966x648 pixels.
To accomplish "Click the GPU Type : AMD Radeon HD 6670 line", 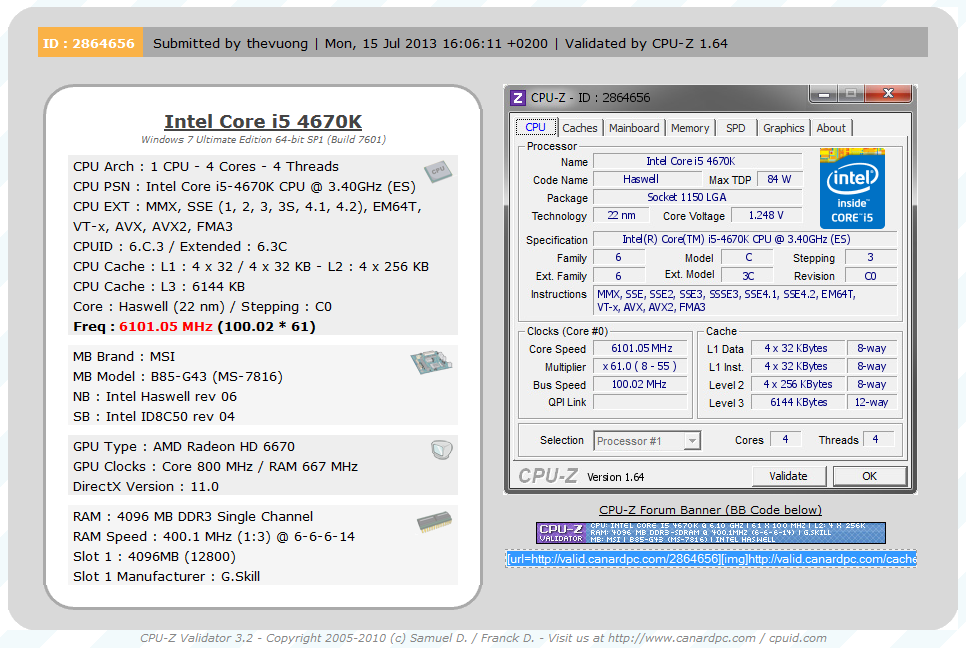I will [184, 447].
